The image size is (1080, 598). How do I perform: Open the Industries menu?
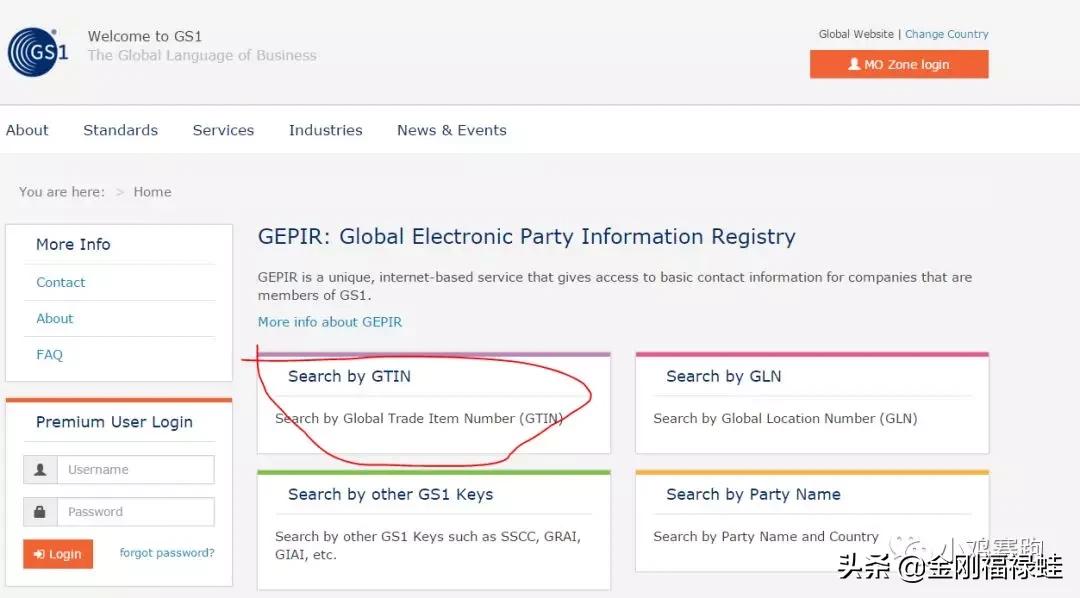[x=325, y=130]
